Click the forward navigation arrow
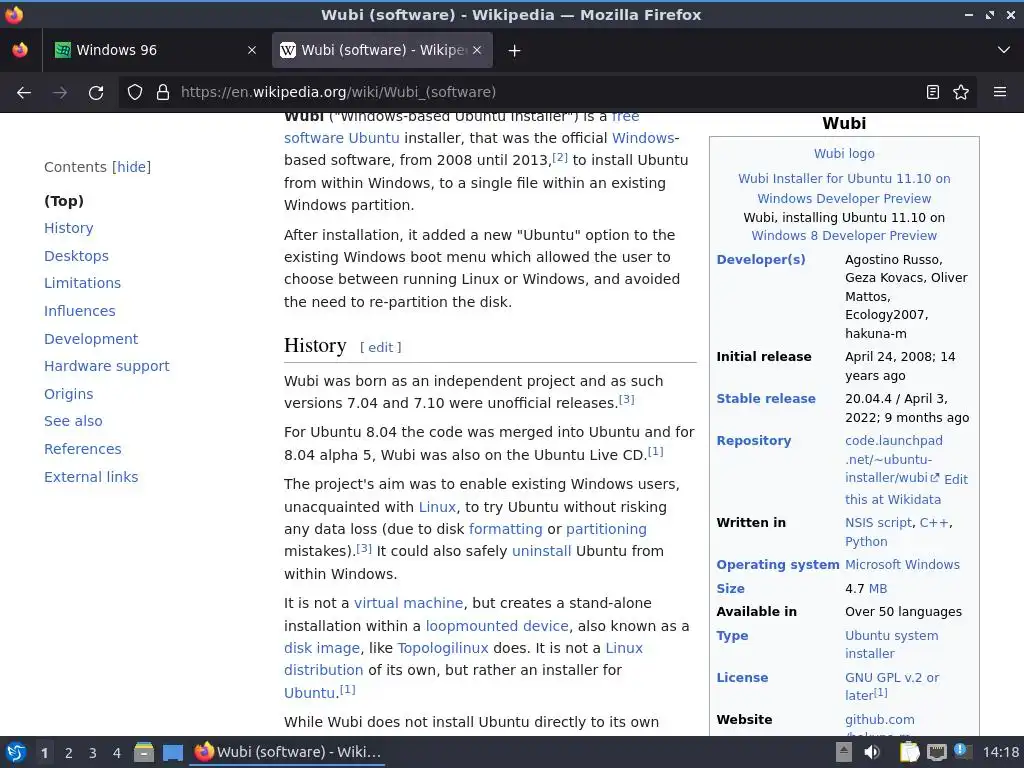This screenshot has height=768, width=1024. point(60,92)
